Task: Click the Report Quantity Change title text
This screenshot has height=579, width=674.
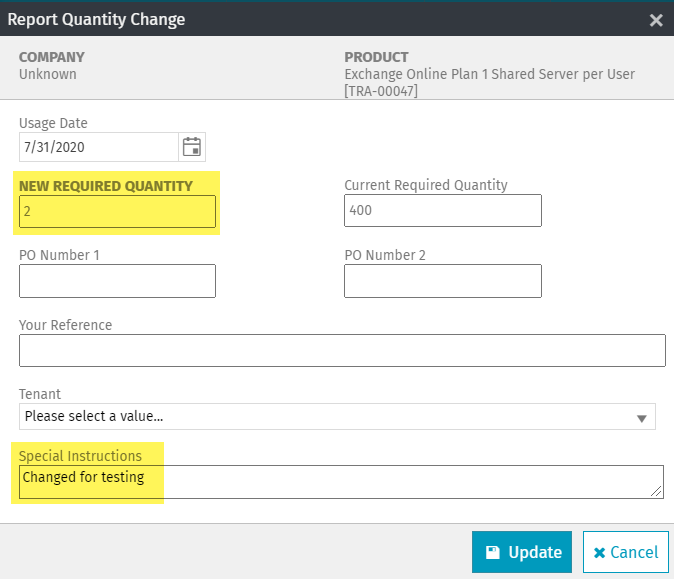Action: (x=96, y=19)
